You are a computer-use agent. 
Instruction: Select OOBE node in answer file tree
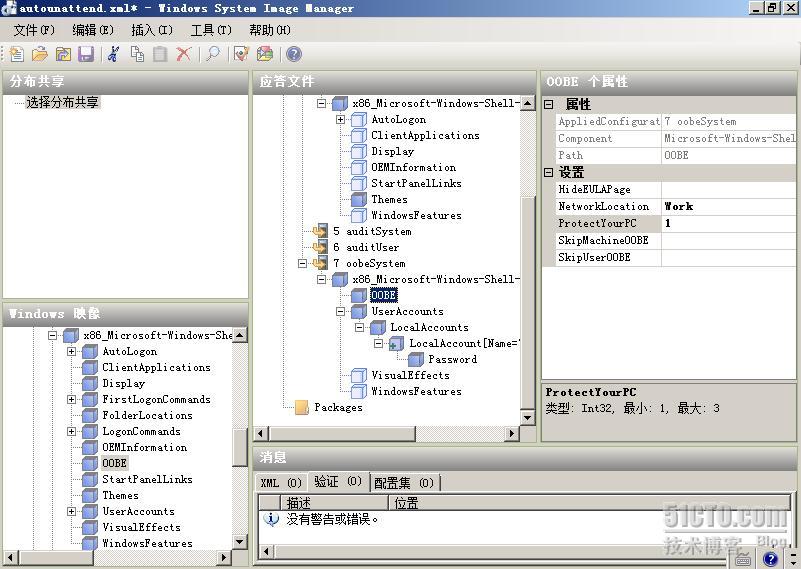[384, 295]
